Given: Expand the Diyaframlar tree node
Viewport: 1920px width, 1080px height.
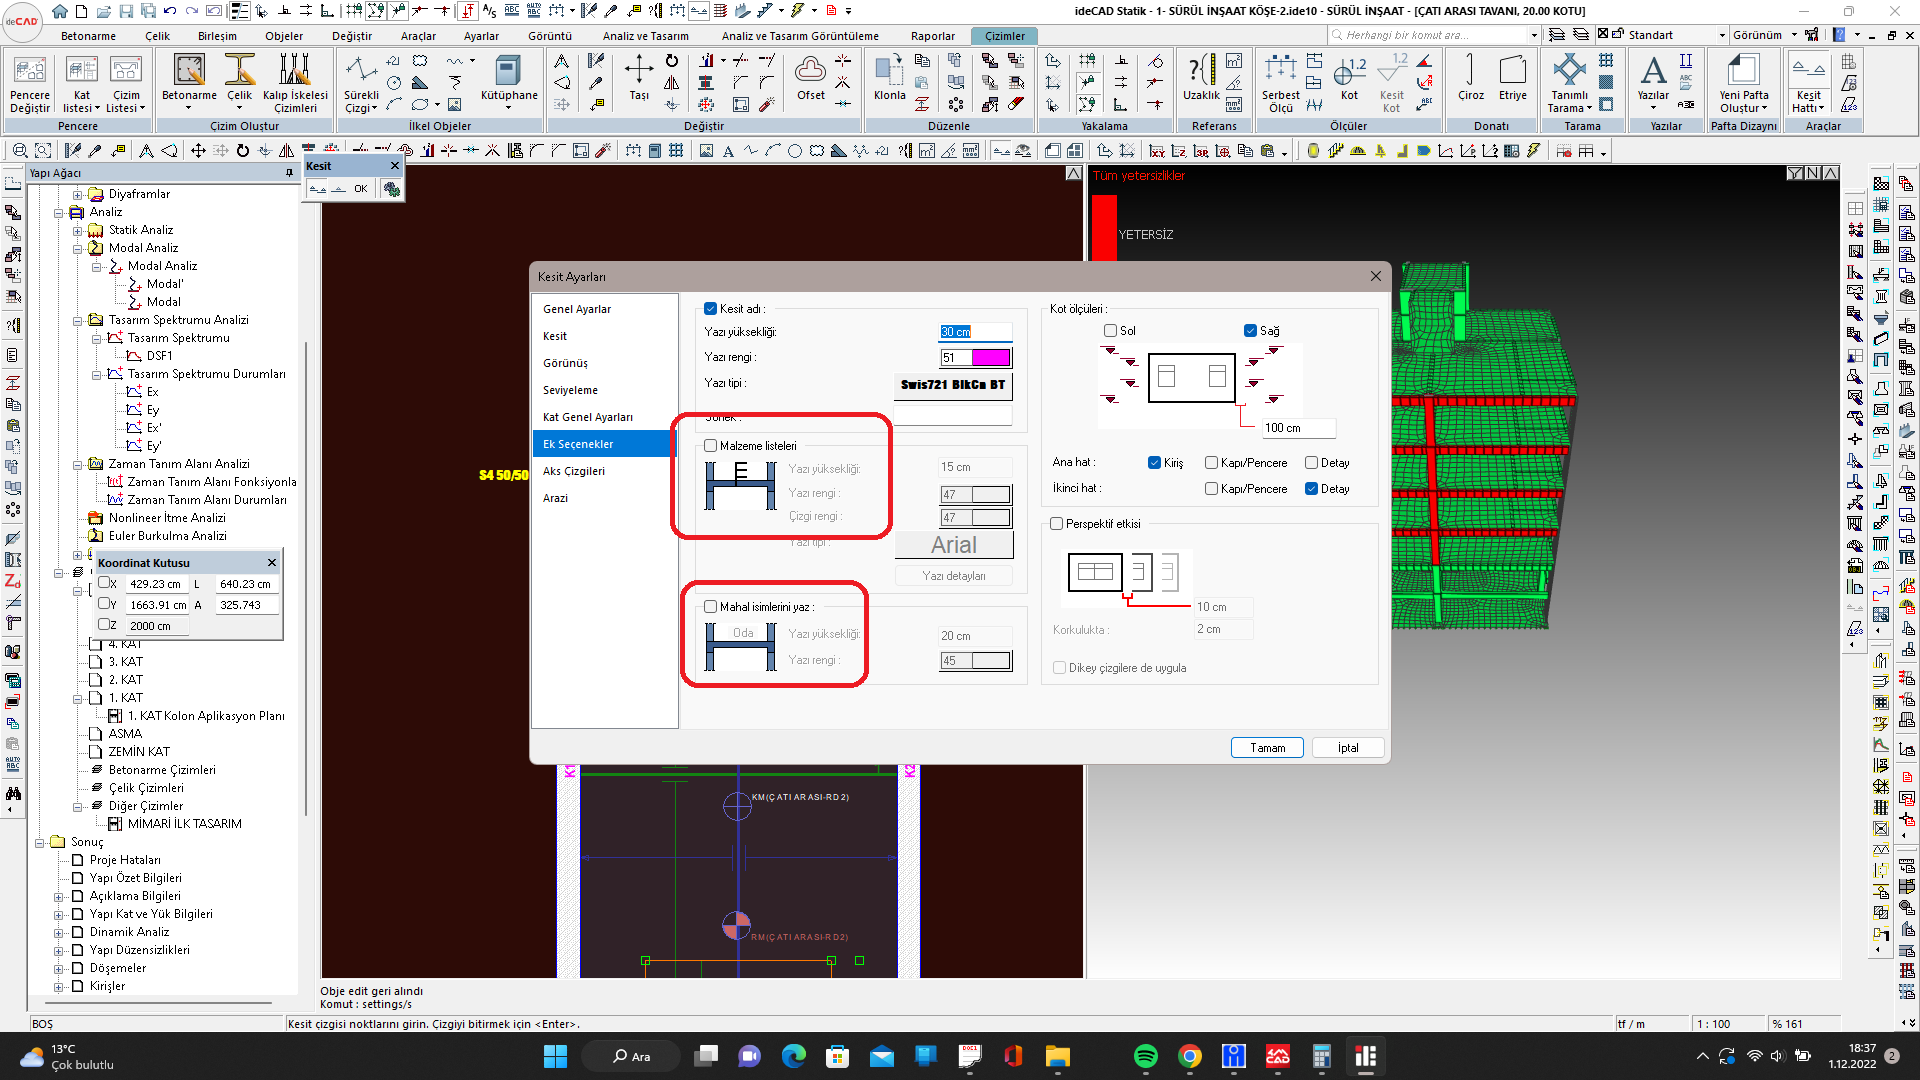Looking at the screenshot, I should tap(78, 195).
